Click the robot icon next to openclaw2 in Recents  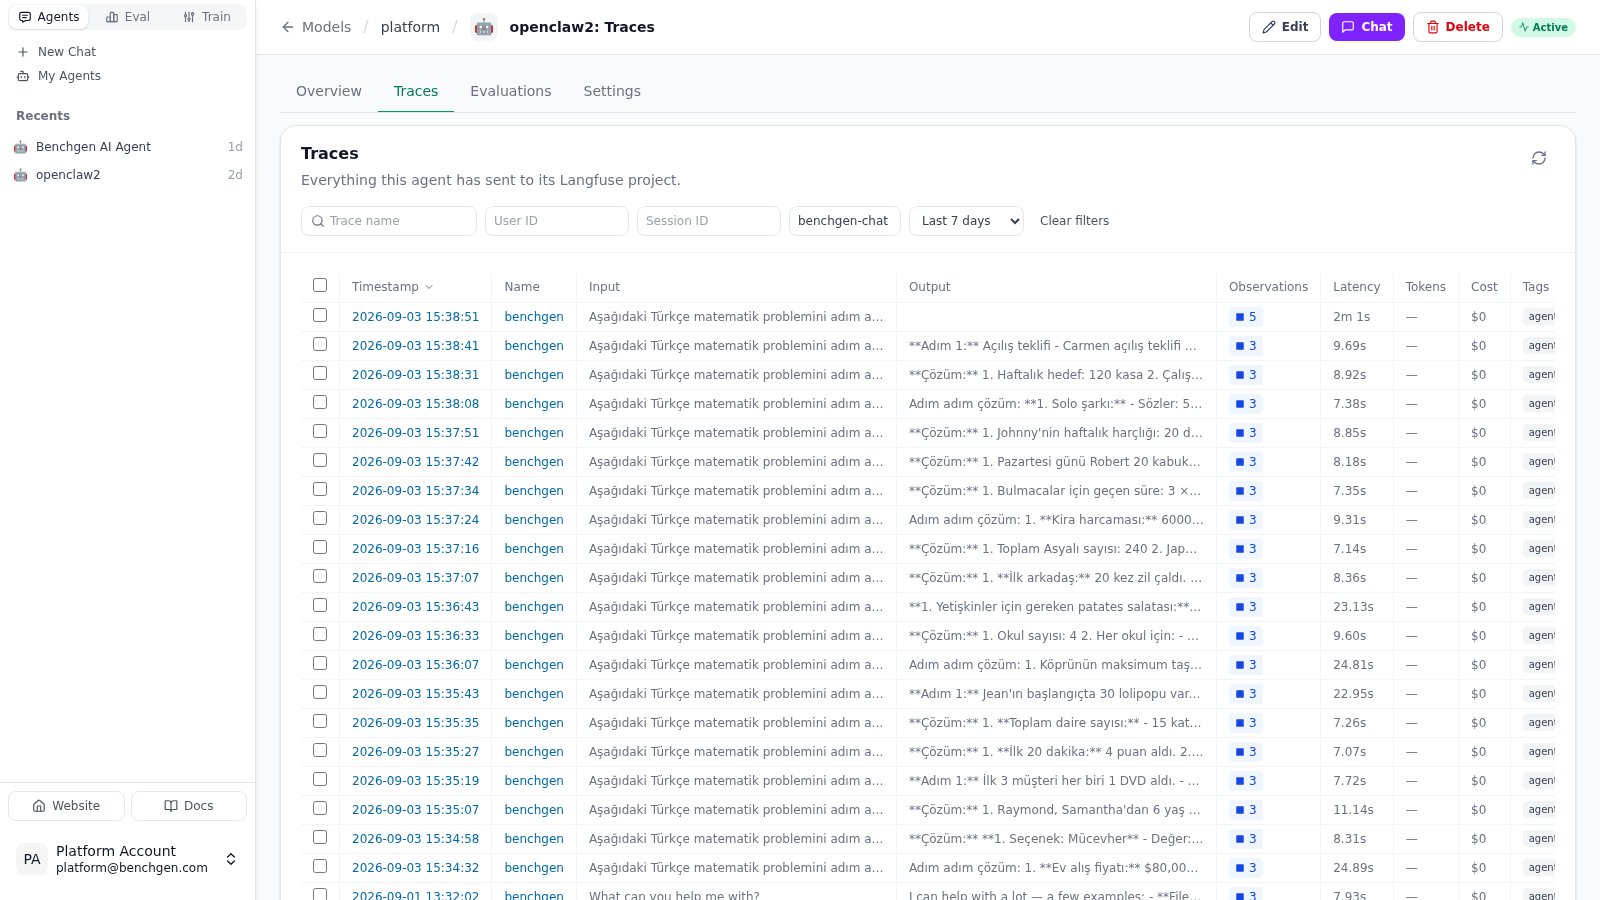point(21,175)
